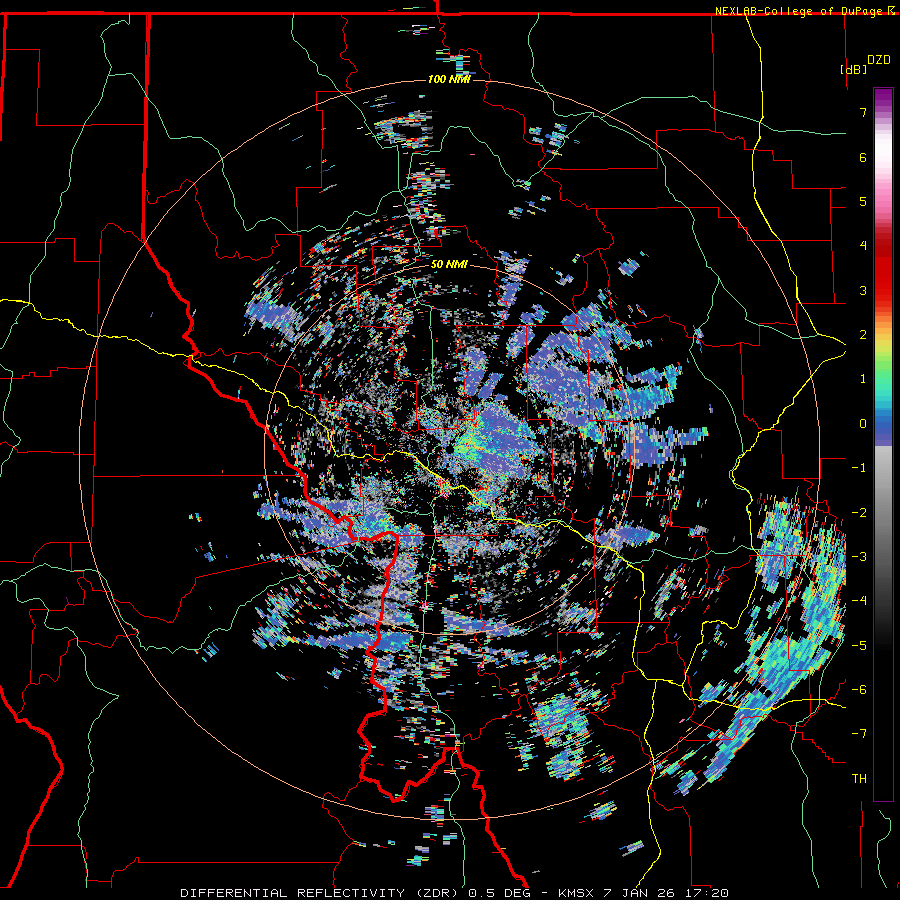The image size is (900, 900).
Task: Click the DZD product label
Action: point(879,60)
